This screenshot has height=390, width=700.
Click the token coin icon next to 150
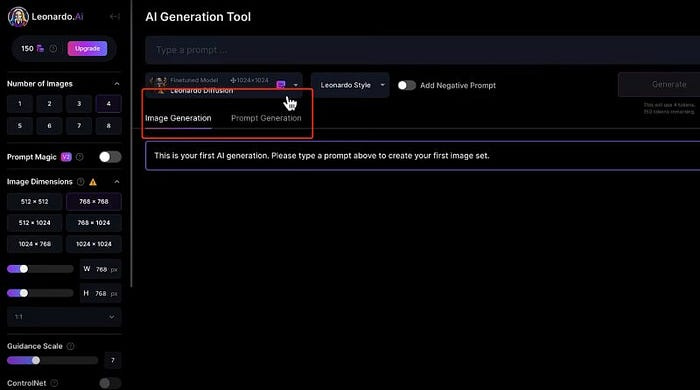[x=40, y=49]
